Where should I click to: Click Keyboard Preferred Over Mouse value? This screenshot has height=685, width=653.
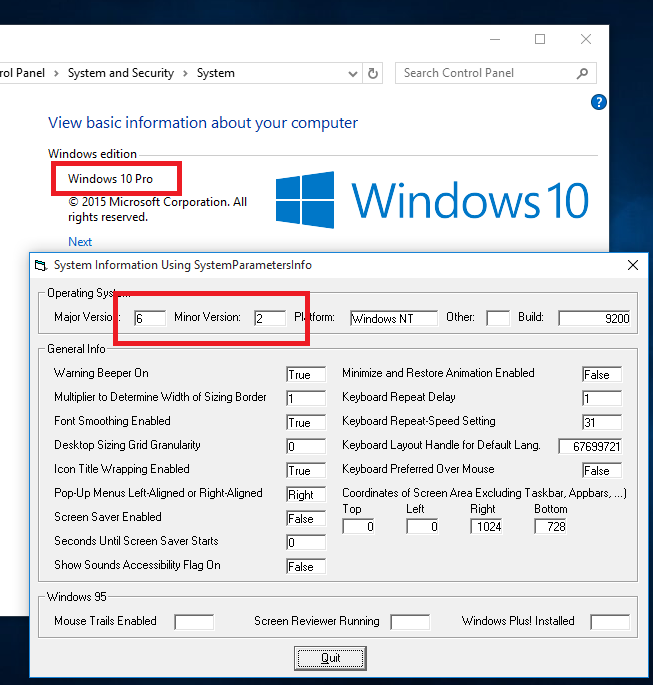tap(602, 471)
